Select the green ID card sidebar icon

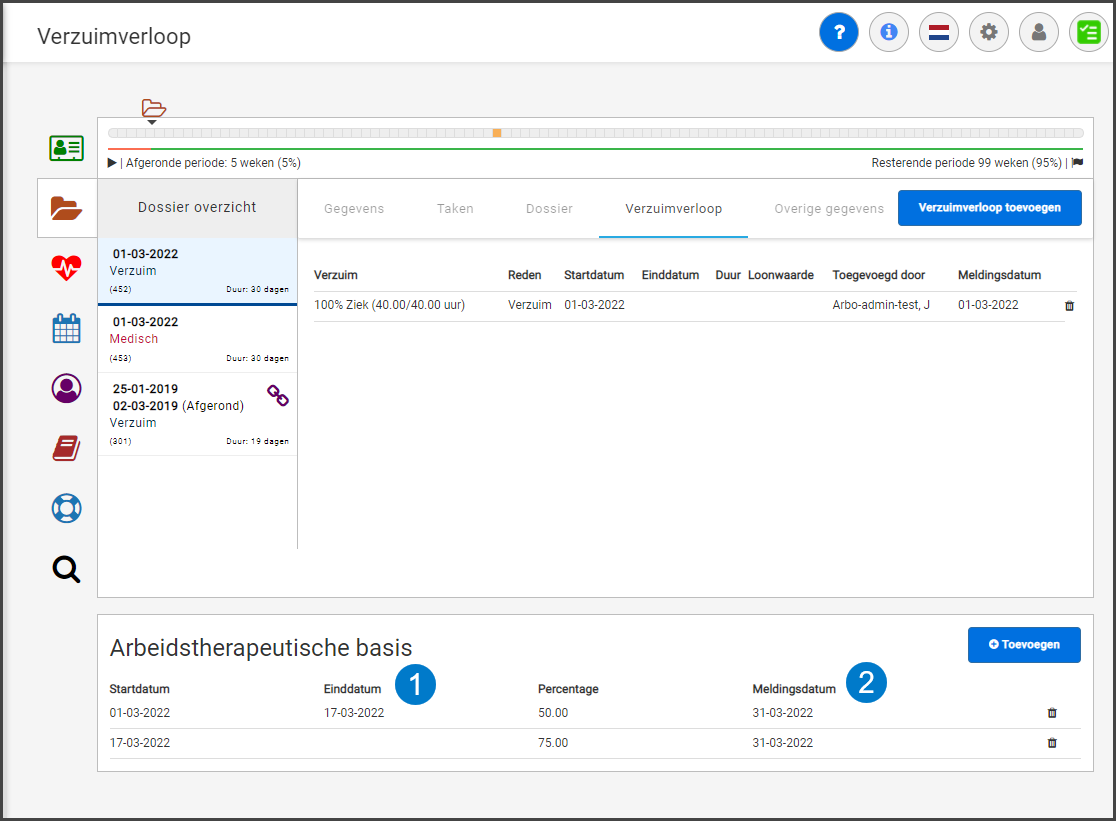67,148
